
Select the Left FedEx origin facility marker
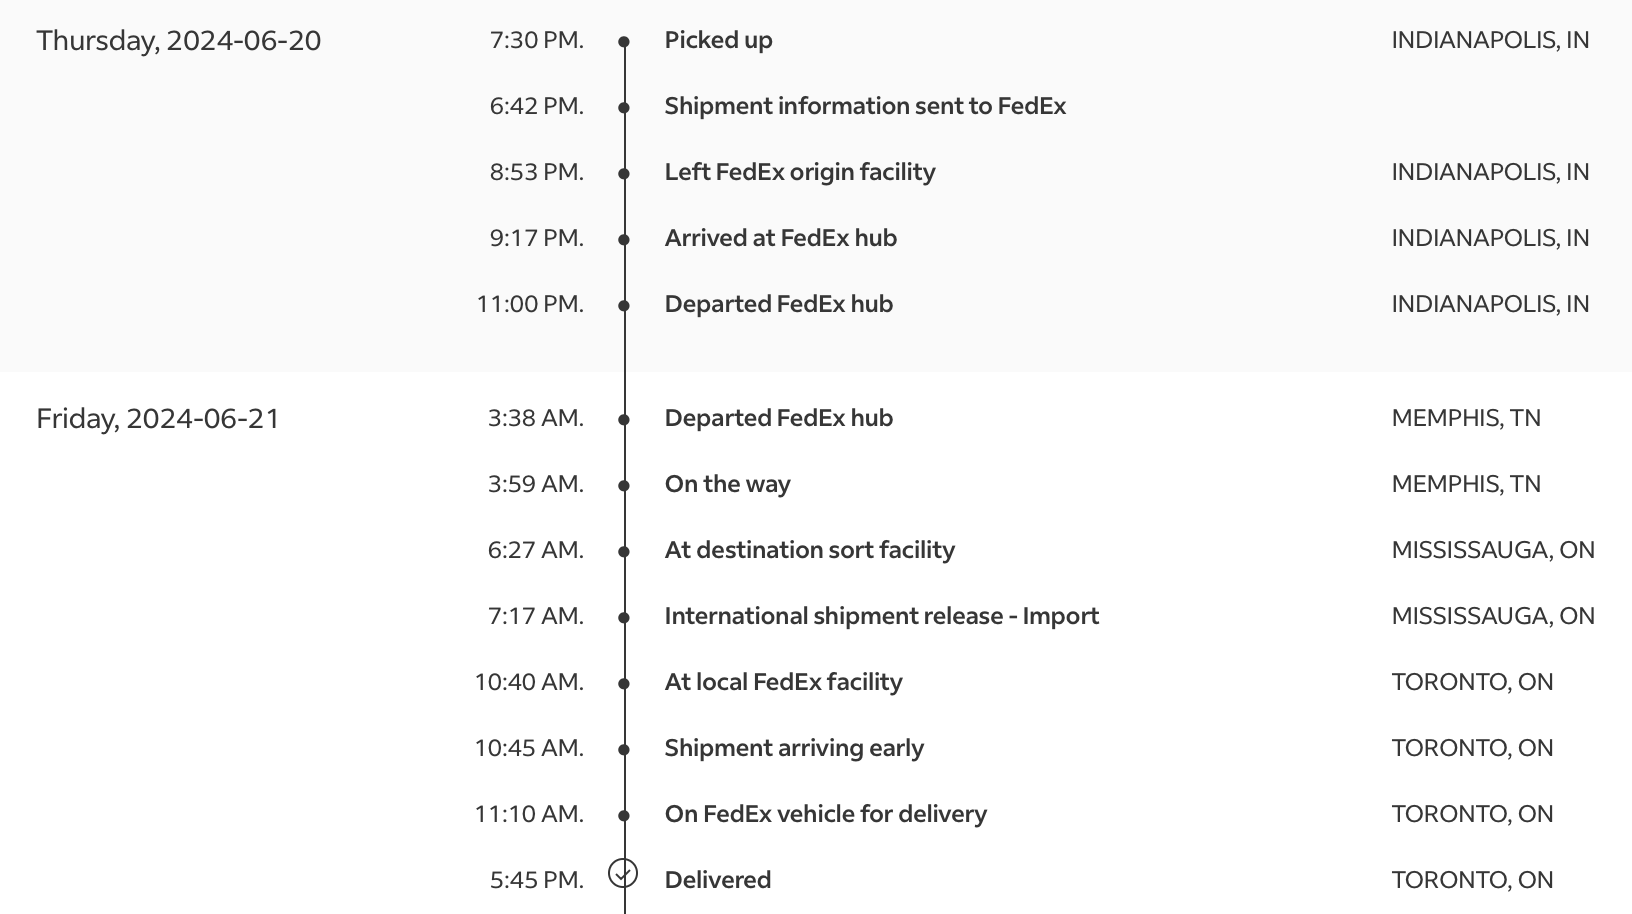pos(624,174)
